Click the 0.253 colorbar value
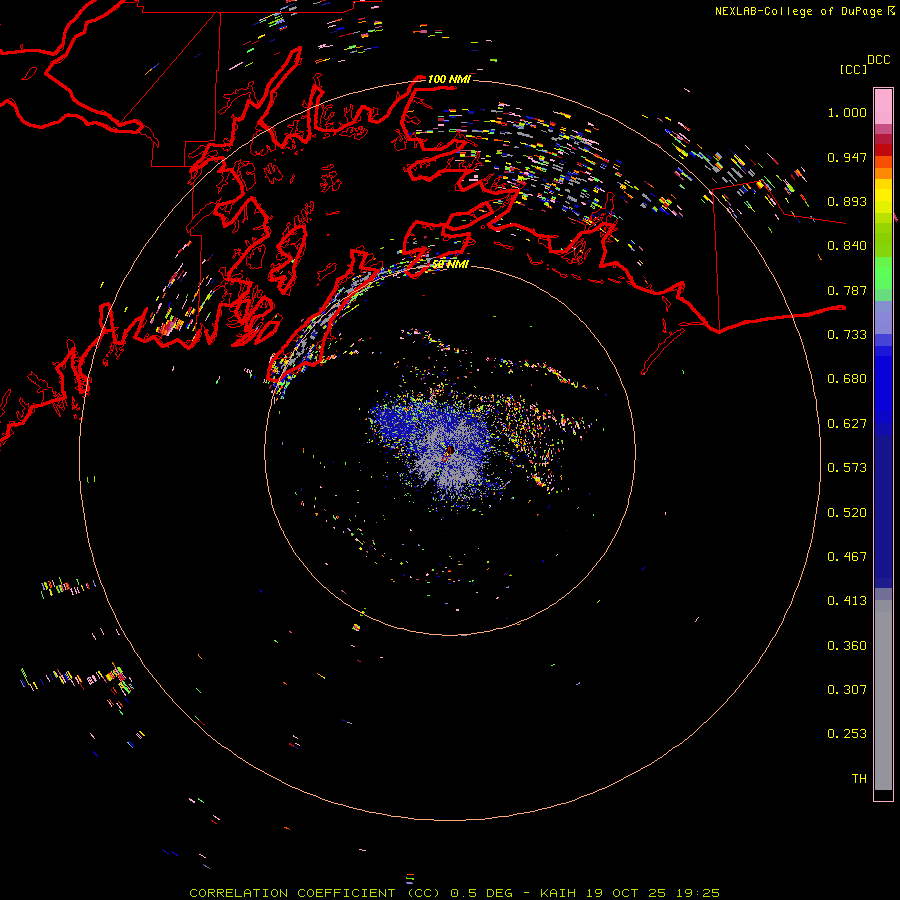The width and height of the screenshot is (900, 900). [x=847, y=734]
